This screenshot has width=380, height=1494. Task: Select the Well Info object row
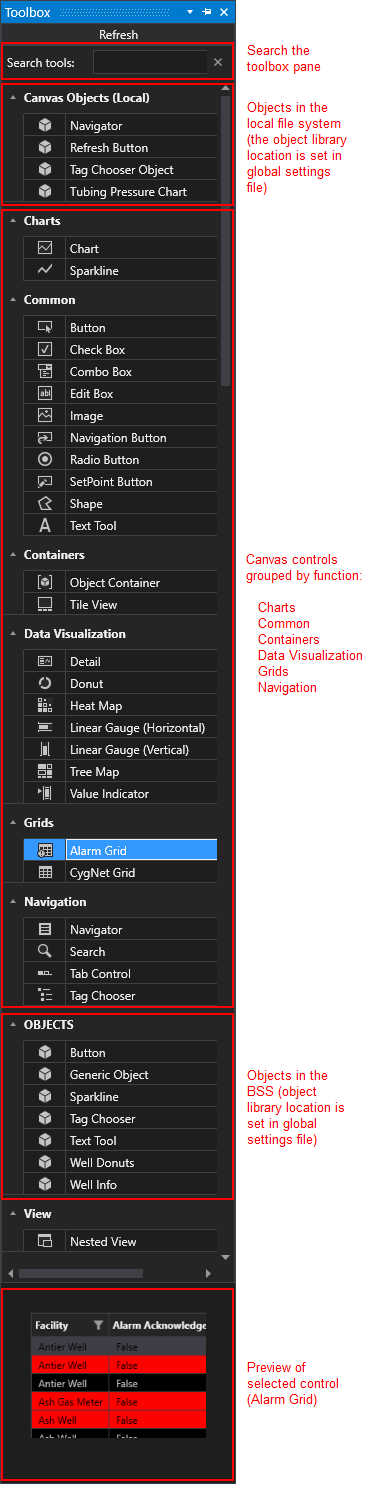tap(120, 1185)
